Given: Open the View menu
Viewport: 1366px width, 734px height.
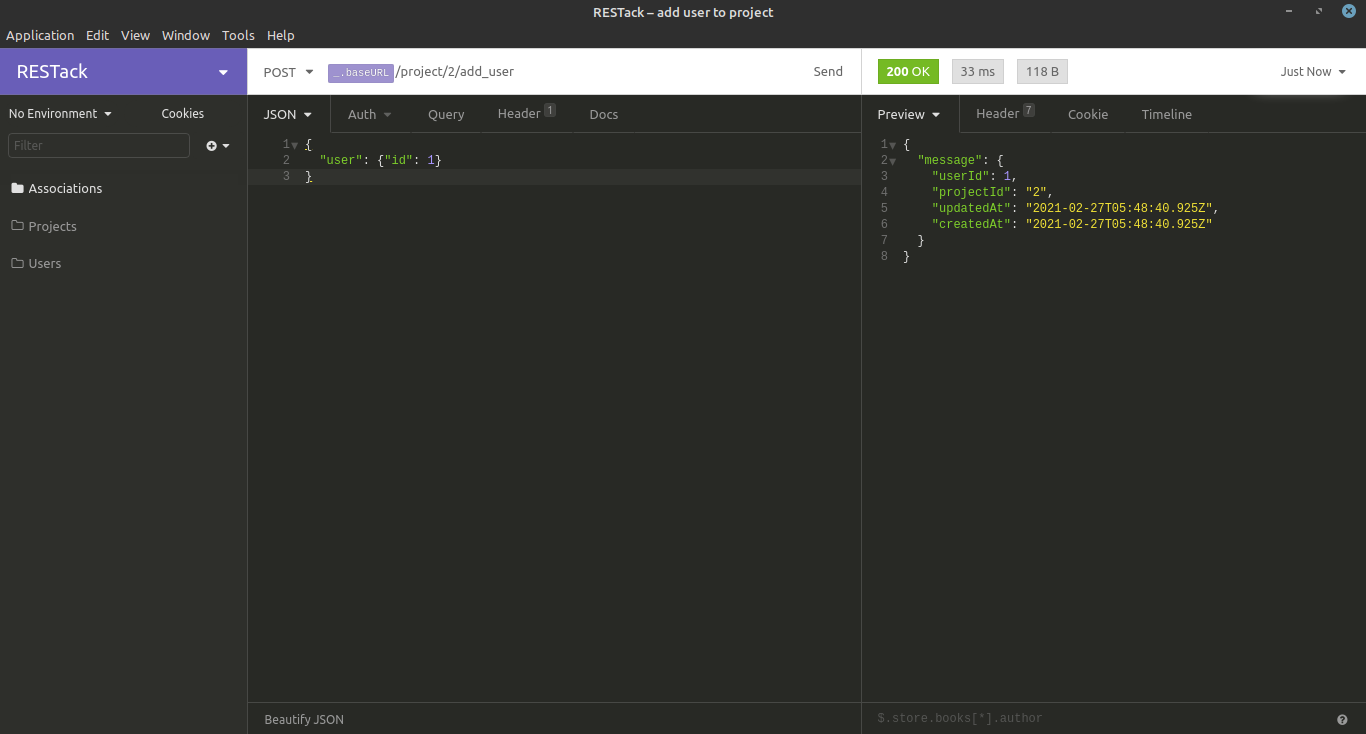Looking at the screenshot, I should tap(135, 35).
